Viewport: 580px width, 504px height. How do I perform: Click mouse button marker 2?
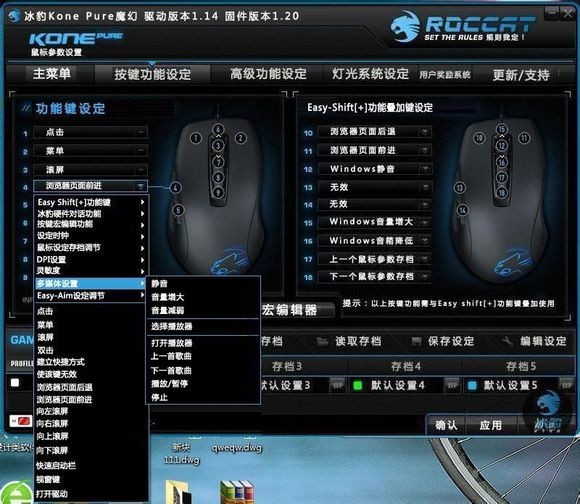pyautogui.click(x=241, y=139)
